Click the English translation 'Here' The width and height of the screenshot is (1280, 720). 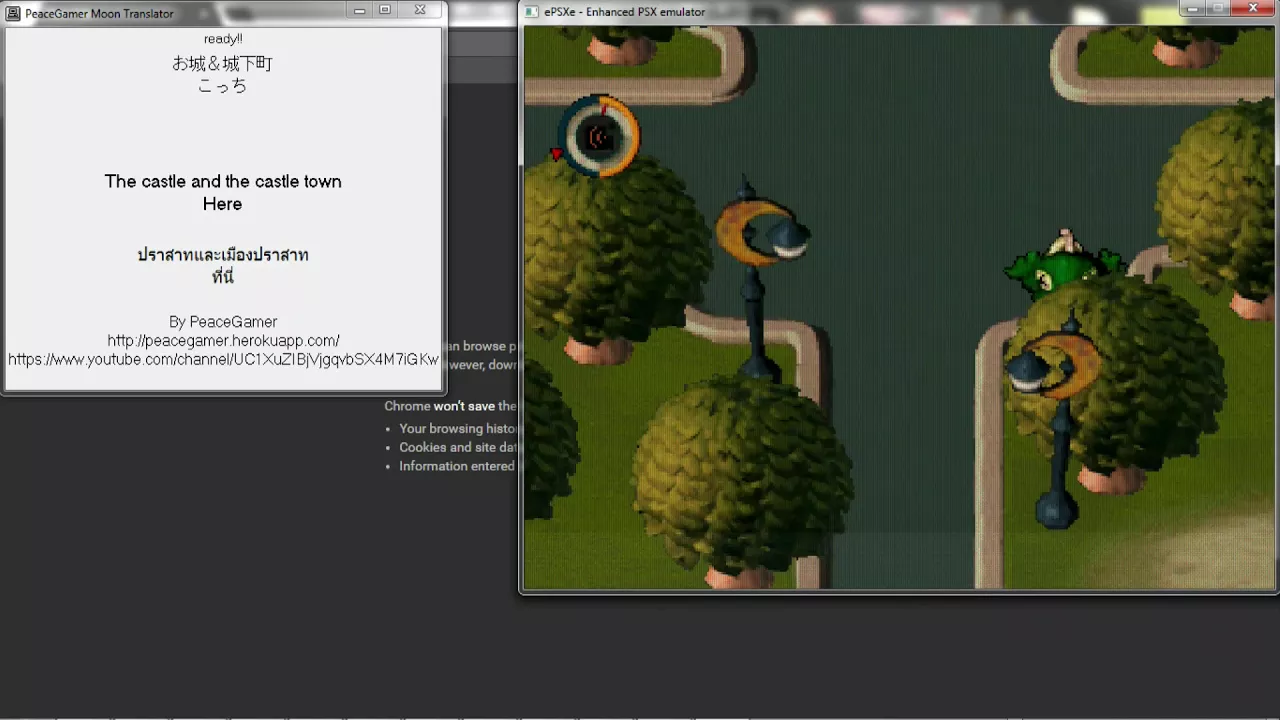222,204
